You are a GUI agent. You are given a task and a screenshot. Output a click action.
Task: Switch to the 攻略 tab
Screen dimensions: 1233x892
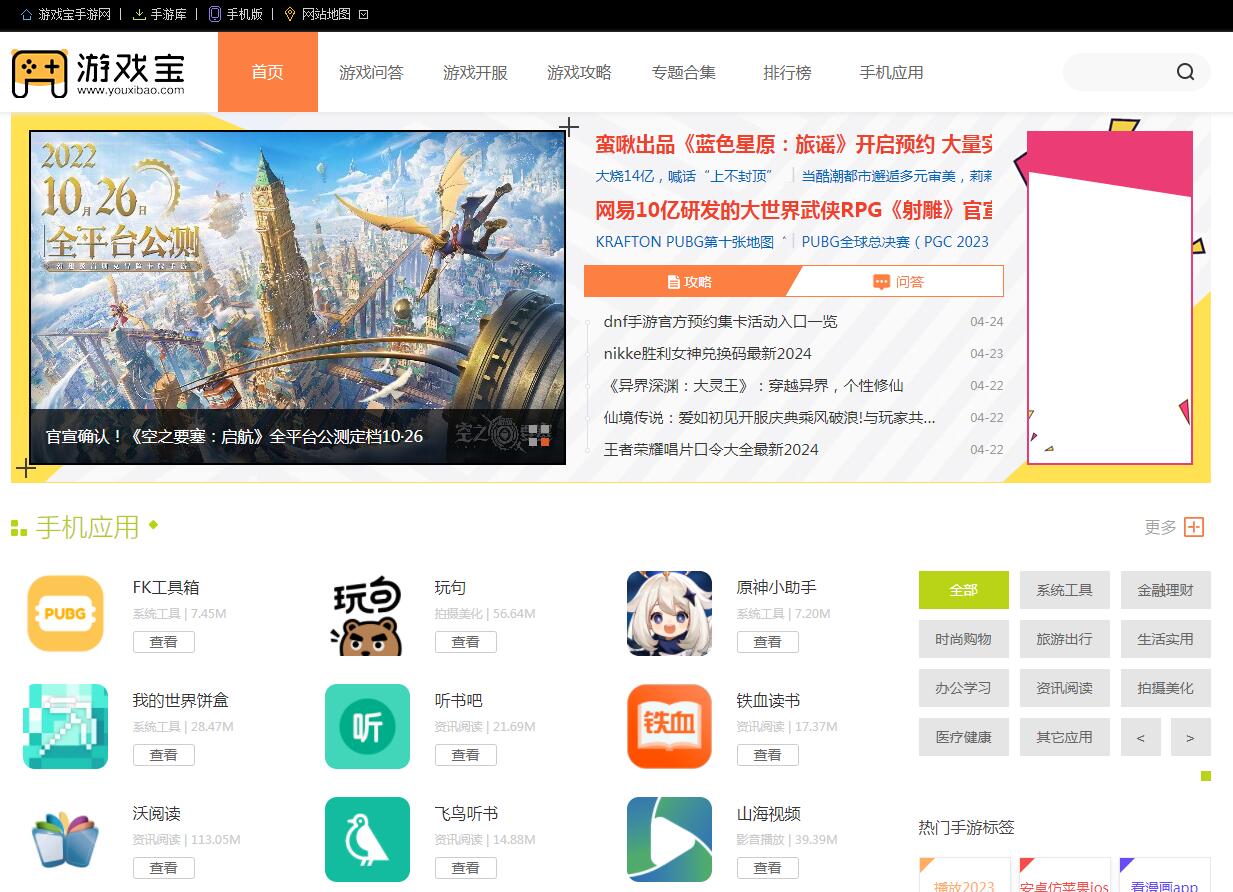click(x=690, y=281)
